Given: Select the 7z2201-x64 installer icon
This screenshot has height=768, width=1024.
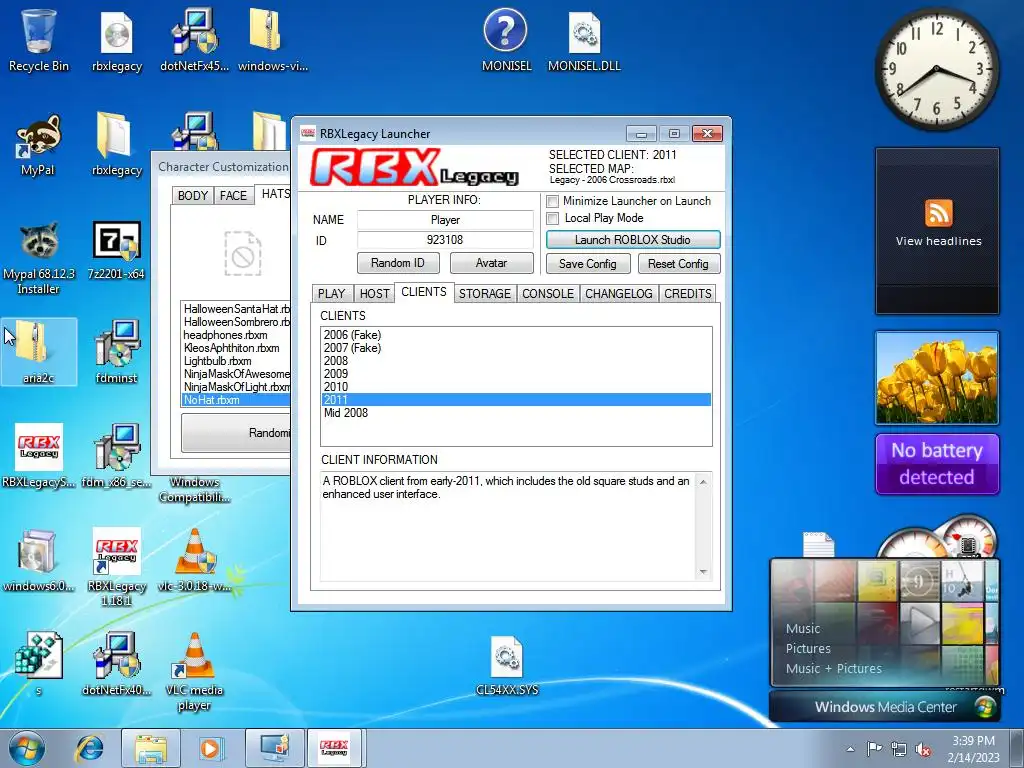Looking at the screenshot, I should pos(116,251).
